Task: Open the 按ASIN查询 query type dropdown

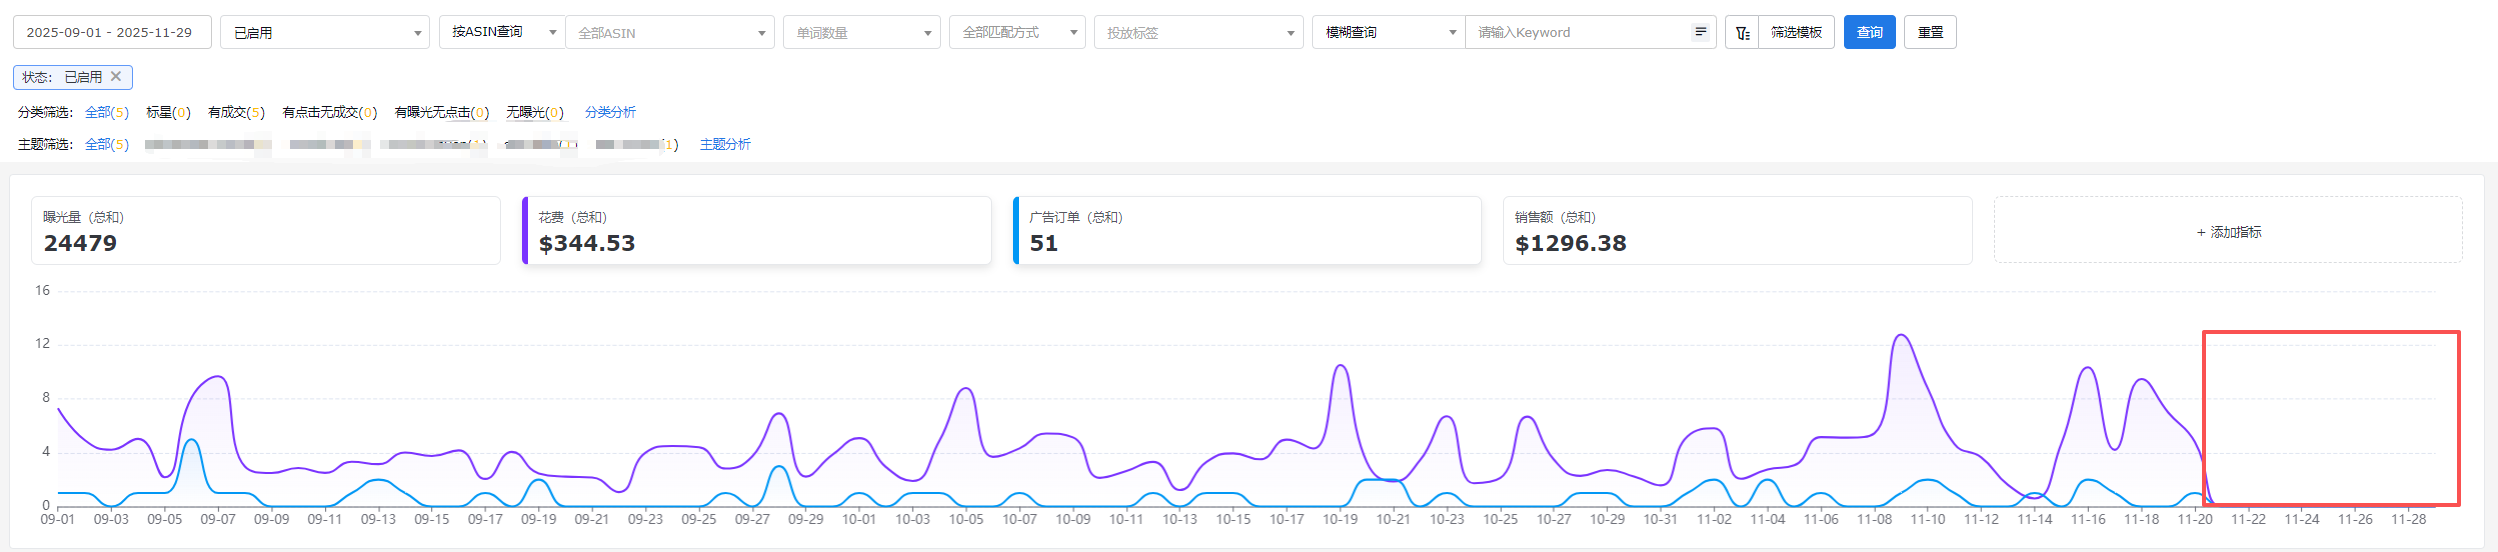Action: (501, 32)
